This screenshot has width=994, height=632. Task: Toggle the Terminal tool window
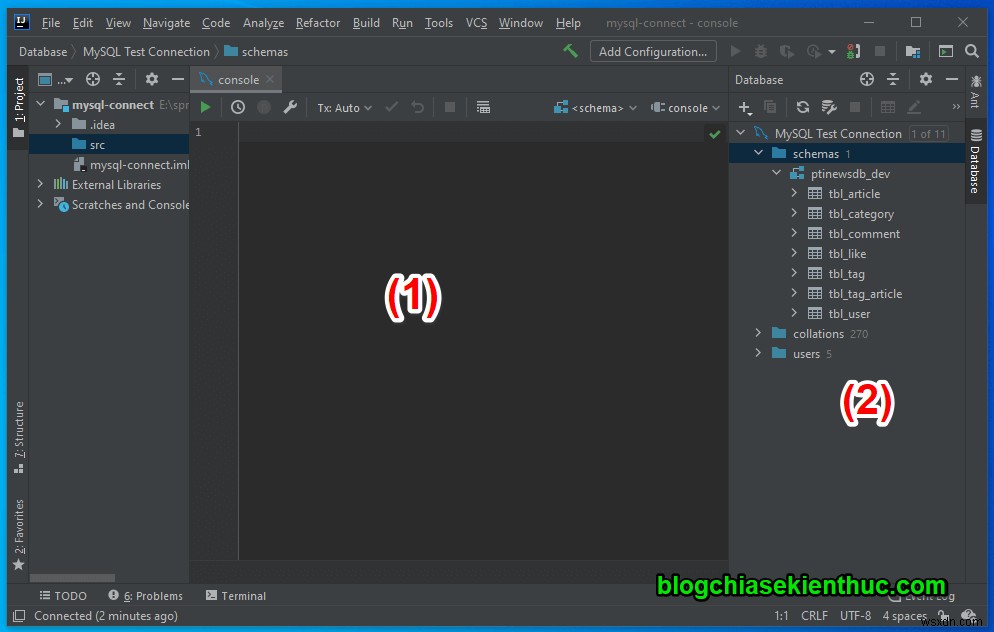coord(236,595)
